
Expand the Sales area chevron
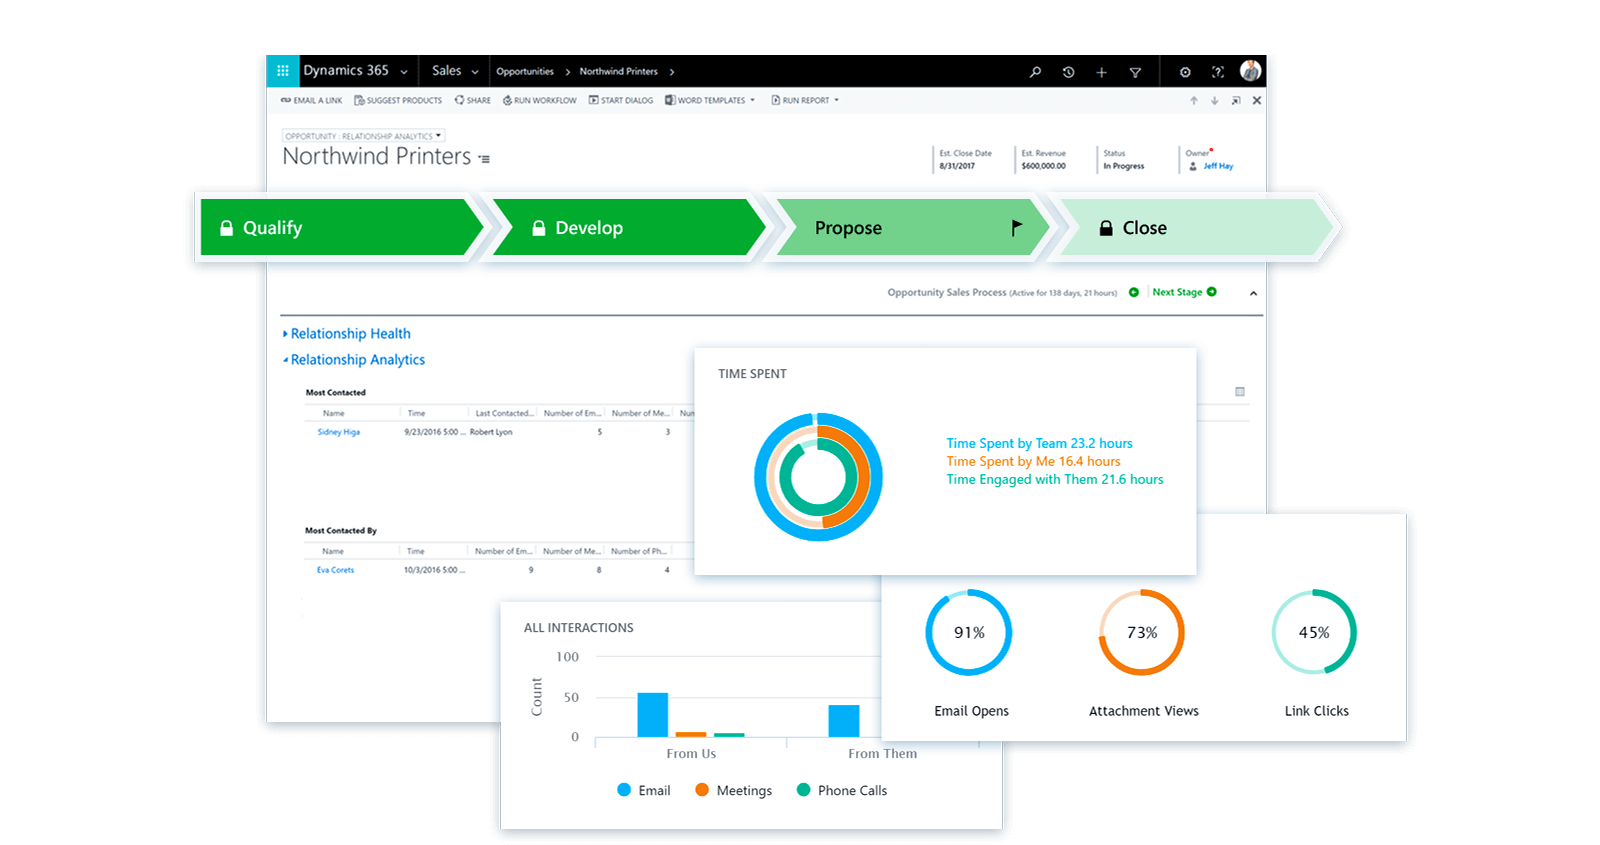[x=475, y=72]
